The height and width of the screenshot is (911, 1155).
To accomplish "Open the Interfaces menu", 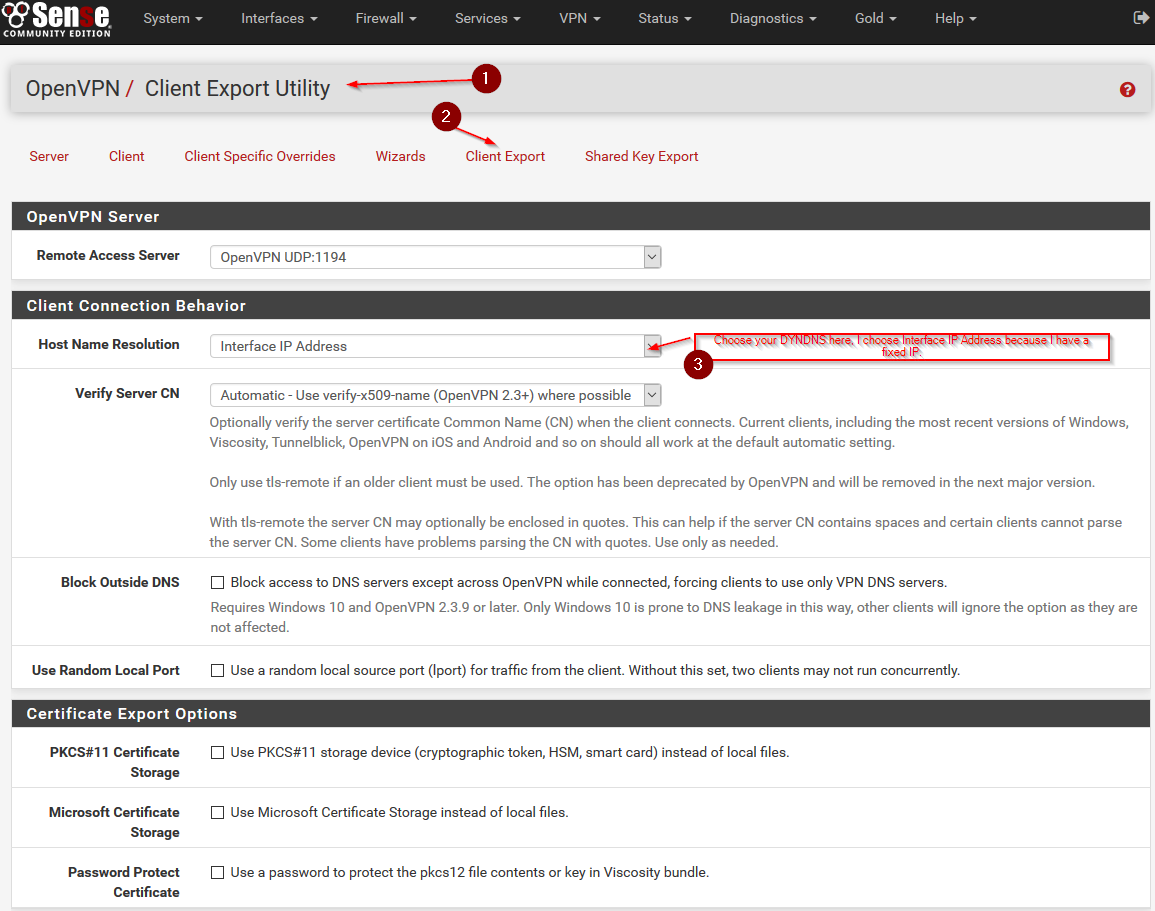I will 279,18.
